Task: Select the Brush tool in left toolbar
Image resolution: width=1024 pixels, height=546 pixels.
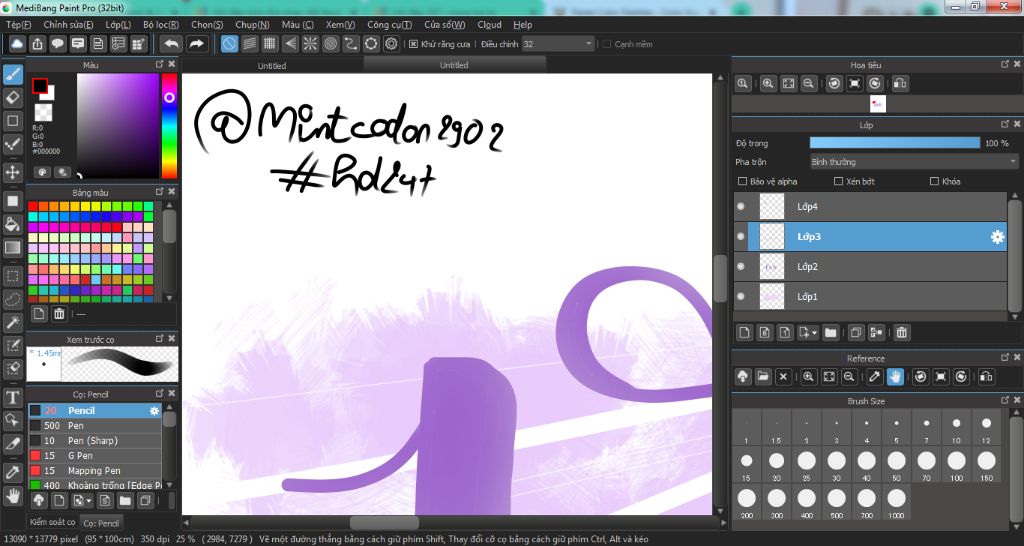Action: [x=12, y=75]
